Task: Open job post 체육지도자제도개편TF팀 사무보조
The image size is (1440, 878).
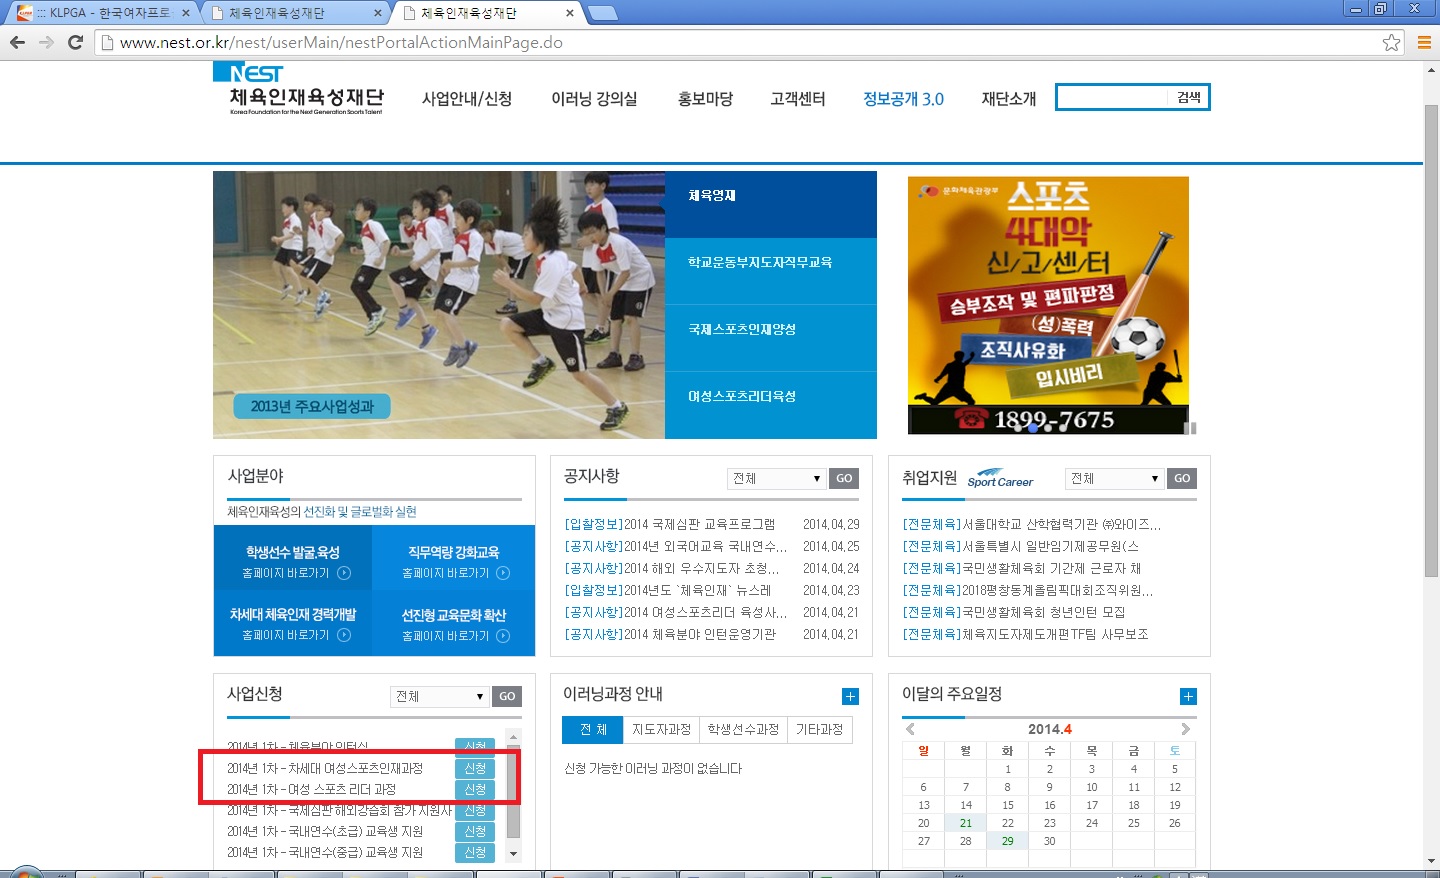Action: coord(1025,634)
